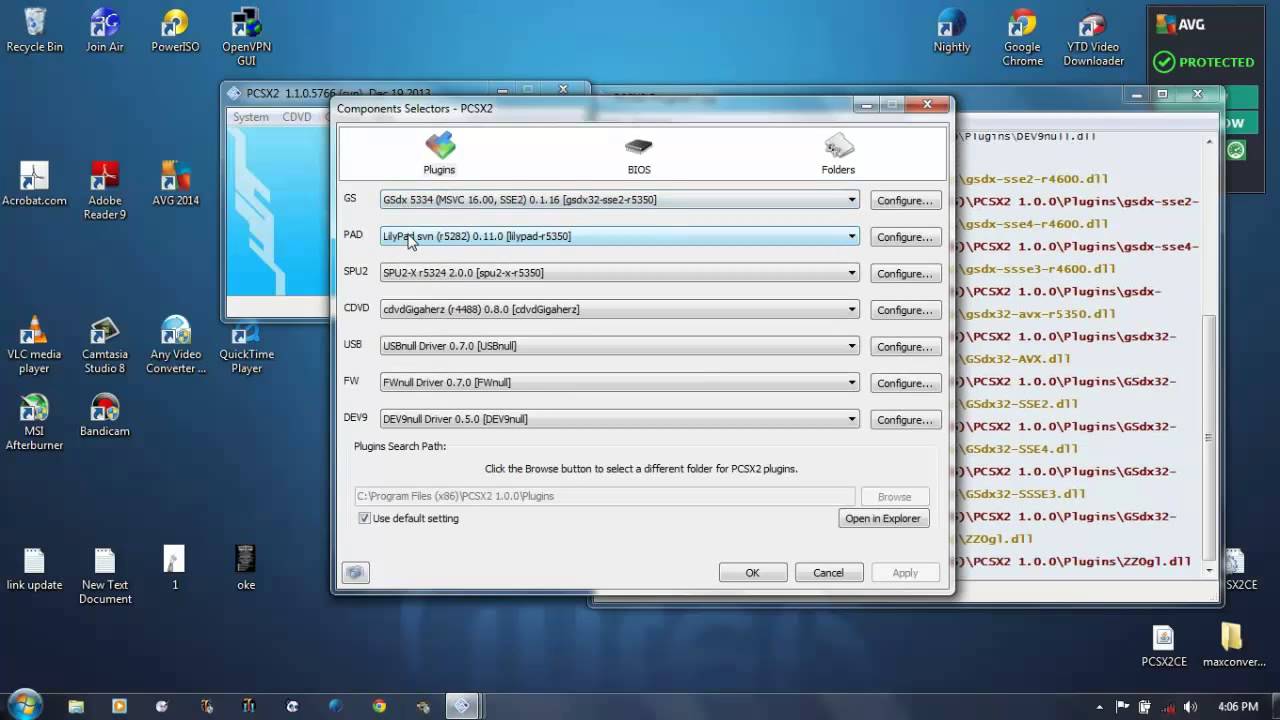
Task: Select the Join Air desktop icon
Action: pyautogui.click(x=104, y=31)
